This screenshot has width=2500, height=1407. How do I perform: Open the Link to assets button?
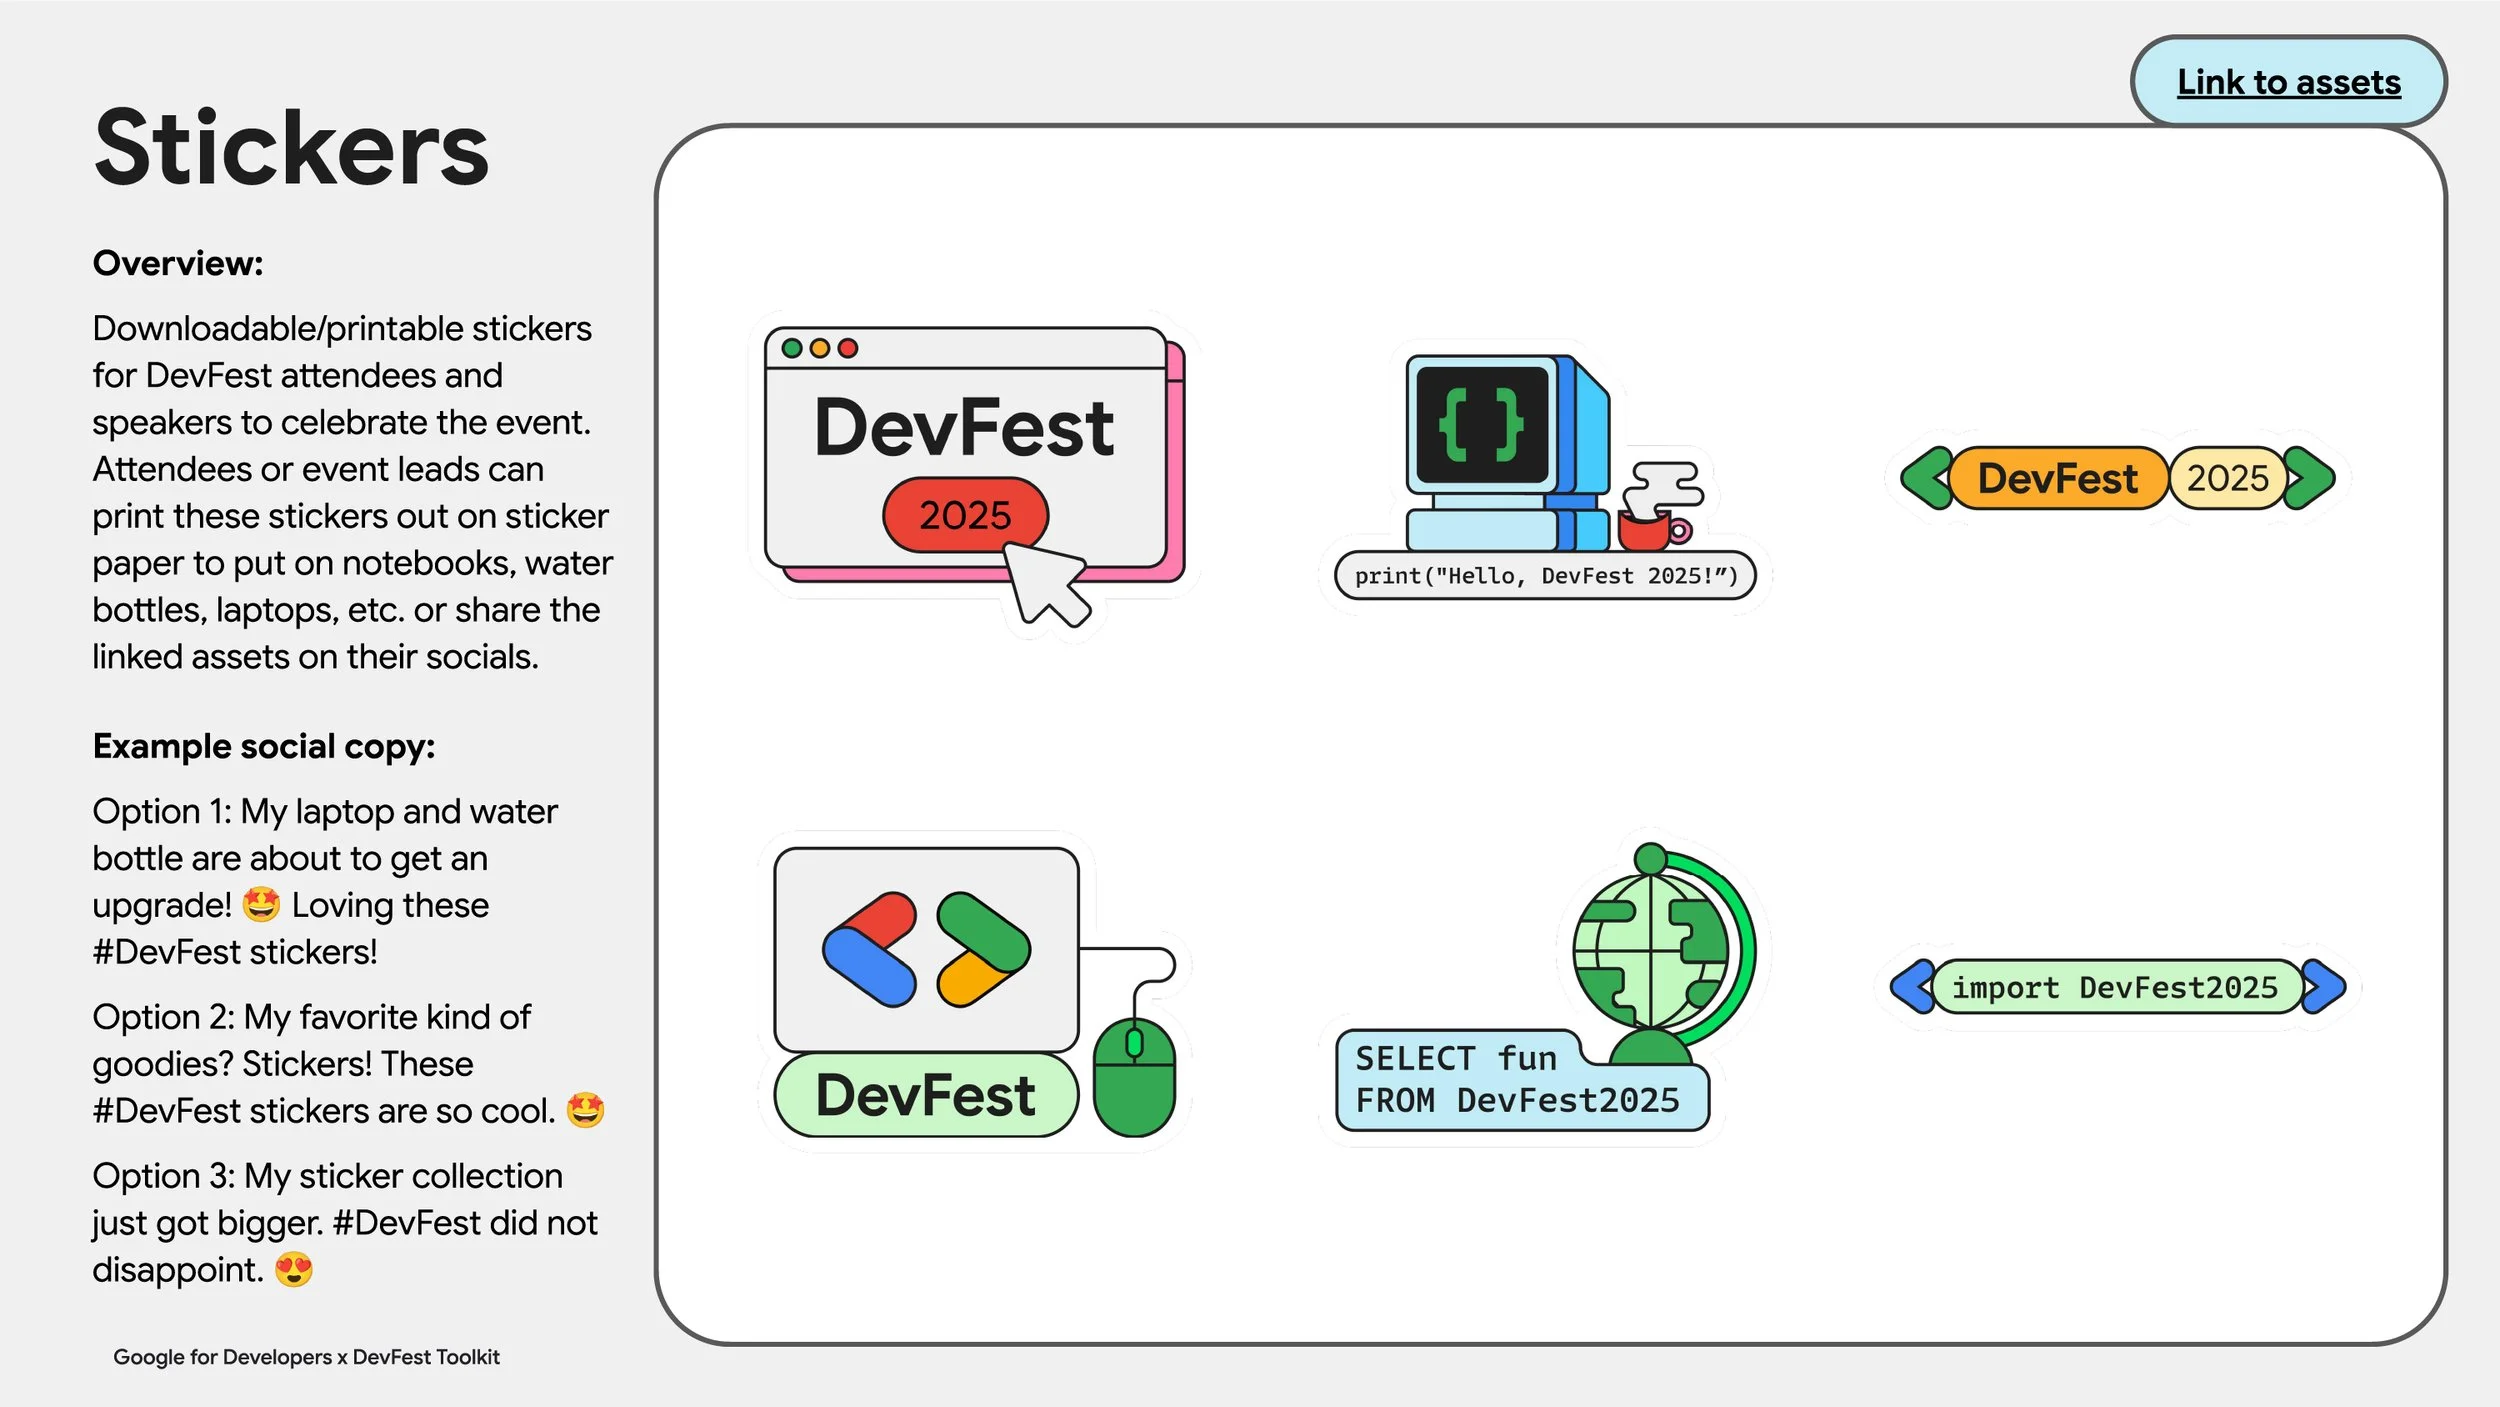[x=2288, y=82]
